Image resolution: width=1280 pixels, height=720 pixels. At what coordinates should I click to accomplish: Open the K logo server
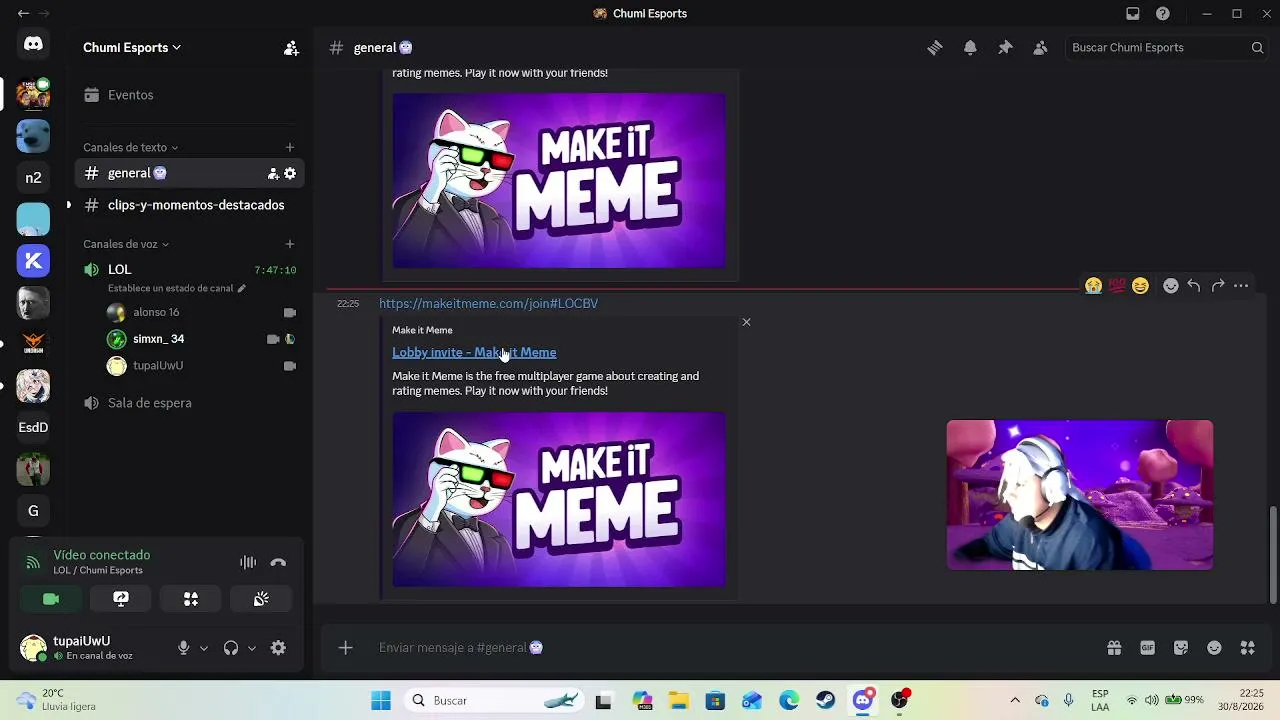[x=33, y=261]
